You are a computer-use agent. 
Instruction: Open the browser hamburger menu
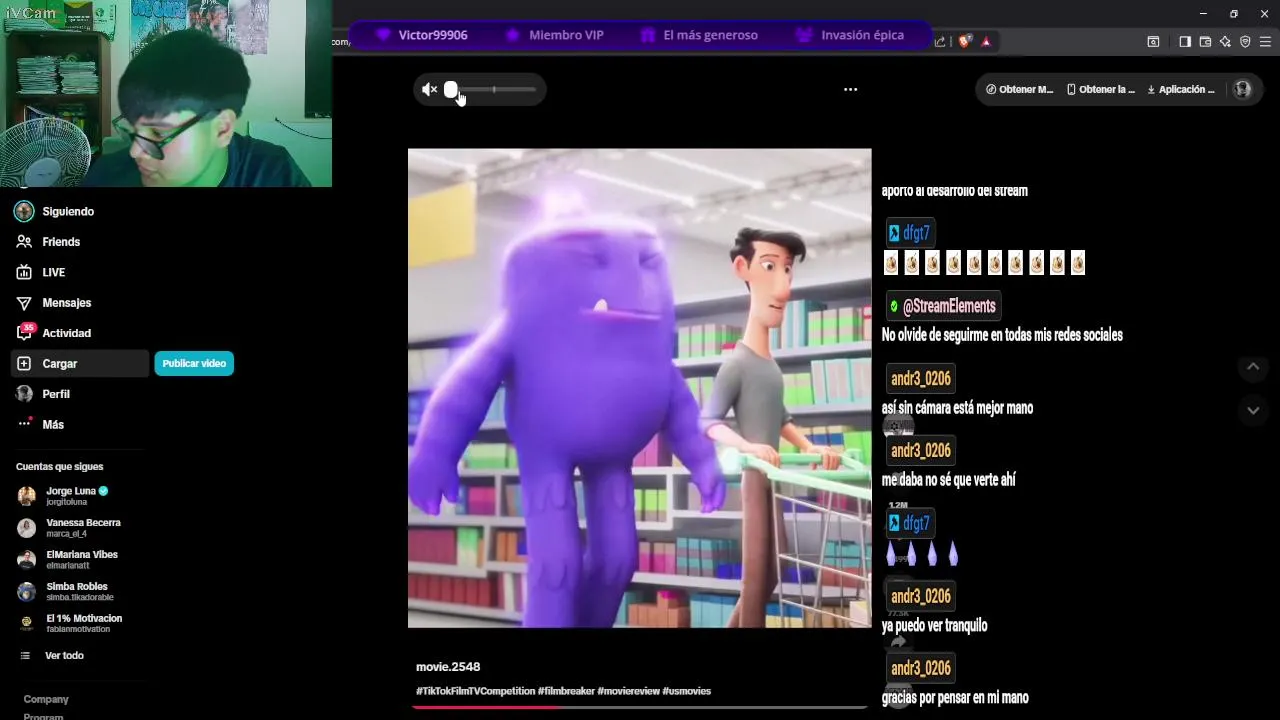1266,41
